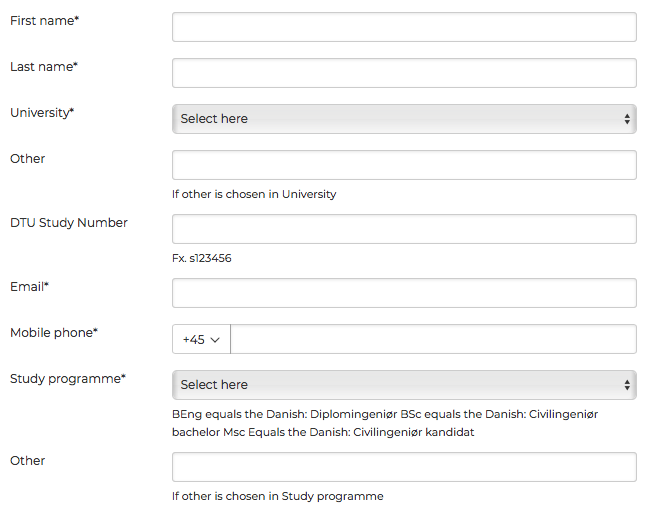The image size is (650, 512).
Task: Click the First name input field
Action: click(x=404, y=27)
